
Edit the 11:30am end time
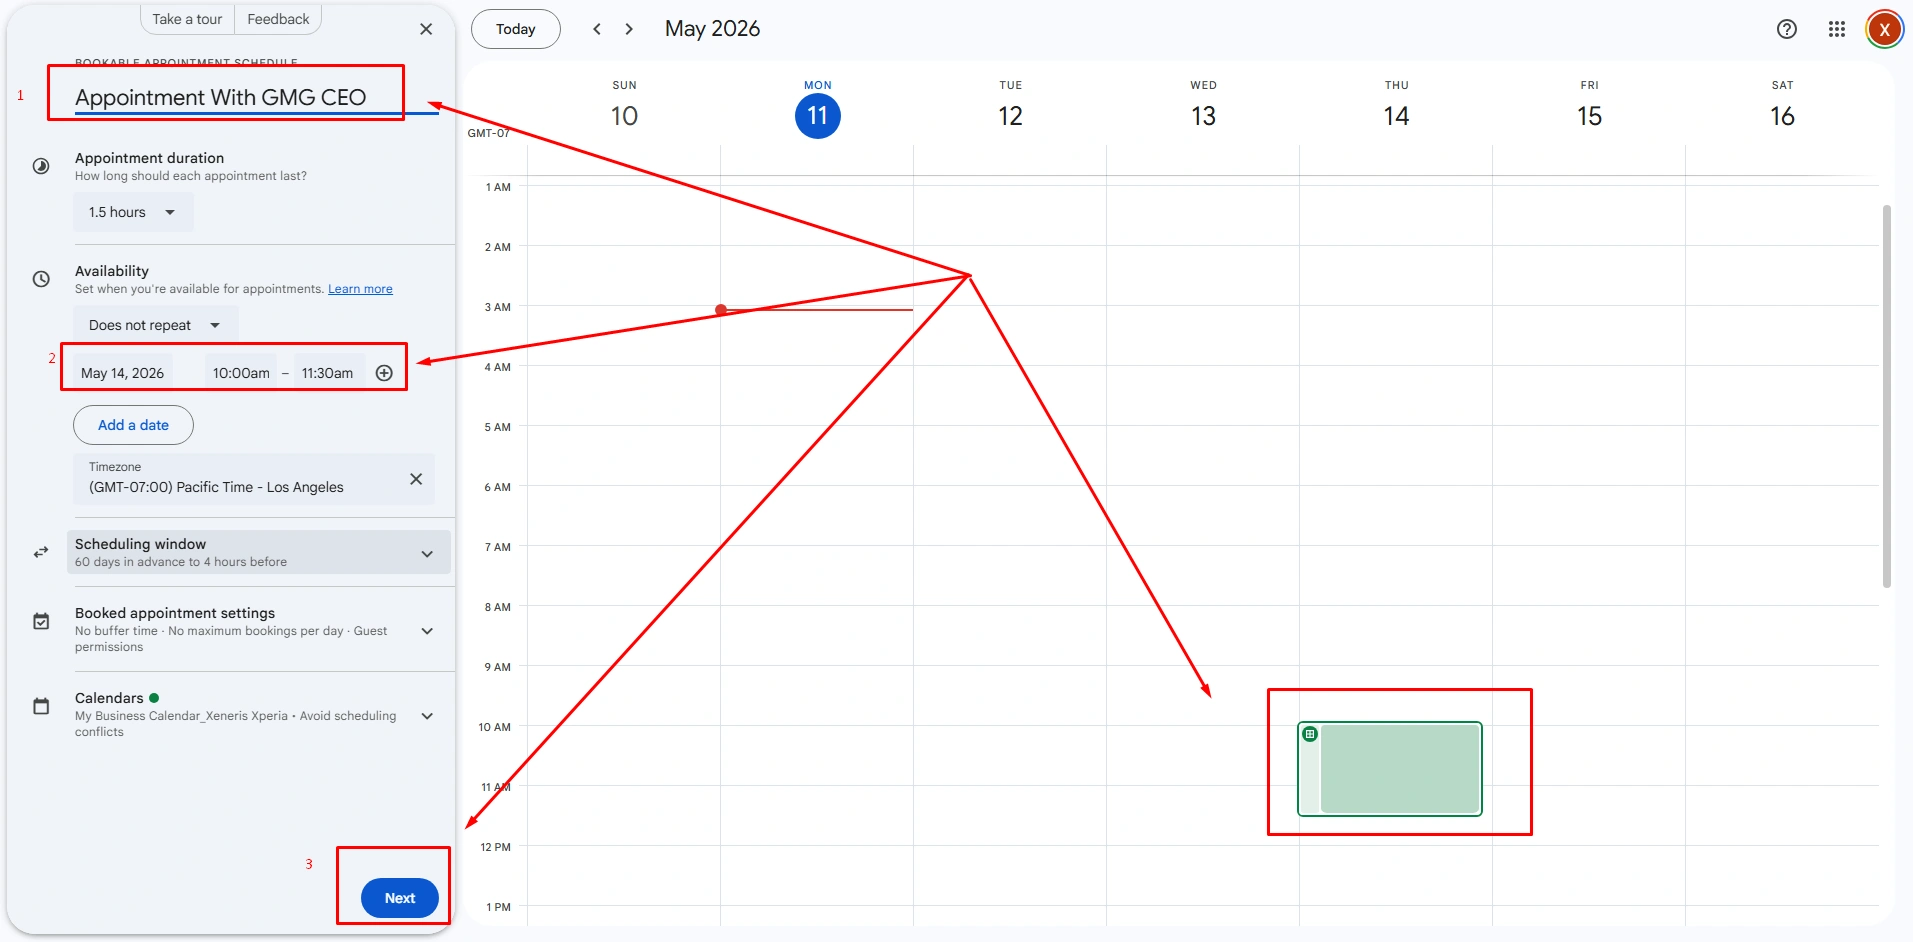pyautogui.click(x=328, y=373)
